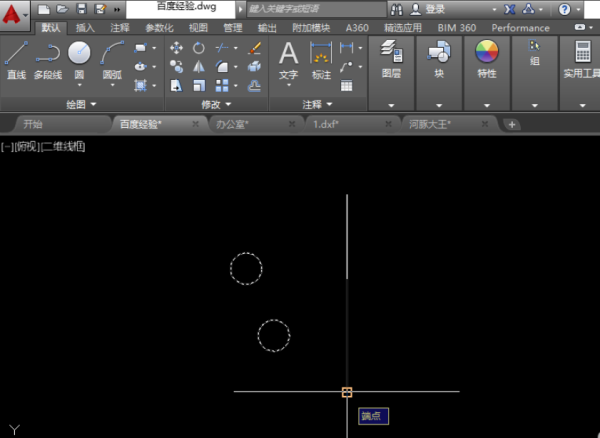Image resolution: width=600 pixels, height=438 pixels.
Task: Open the 块 block panel
Action: [439, 59]
